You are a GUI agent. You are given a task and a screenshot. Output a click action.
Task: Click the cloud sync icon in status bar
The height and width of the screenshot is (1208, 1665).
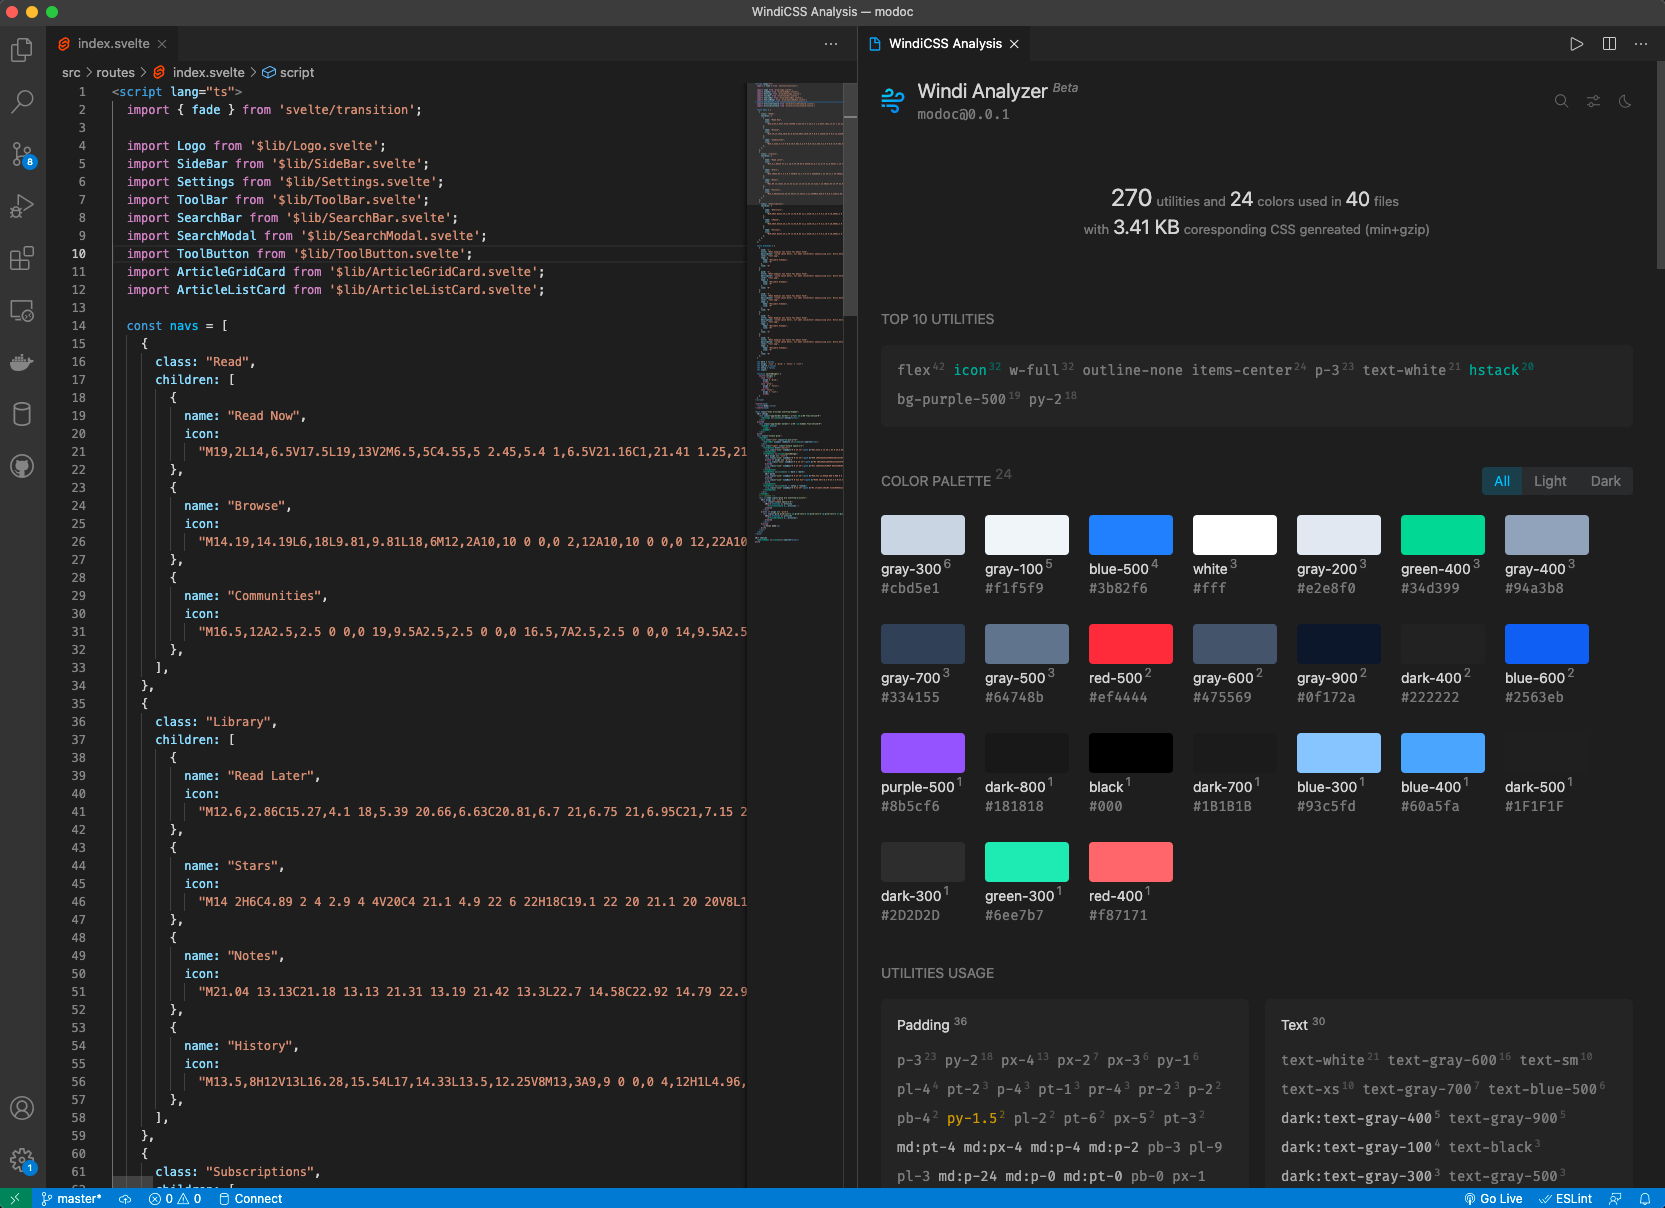[x=125, y=1199]
